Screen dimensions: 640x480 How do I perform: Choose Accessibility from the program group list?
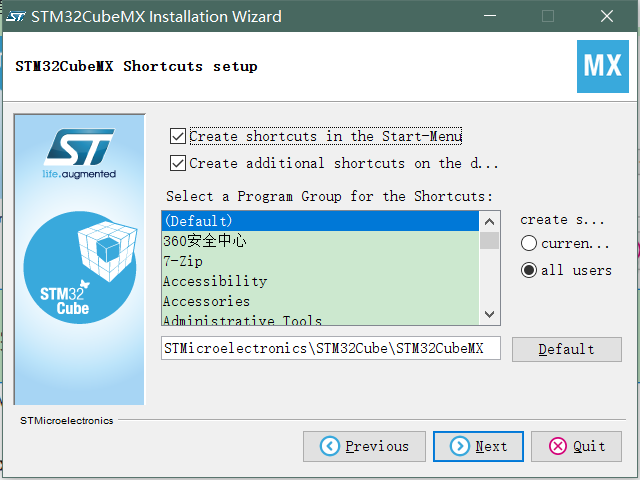[320, 281]
